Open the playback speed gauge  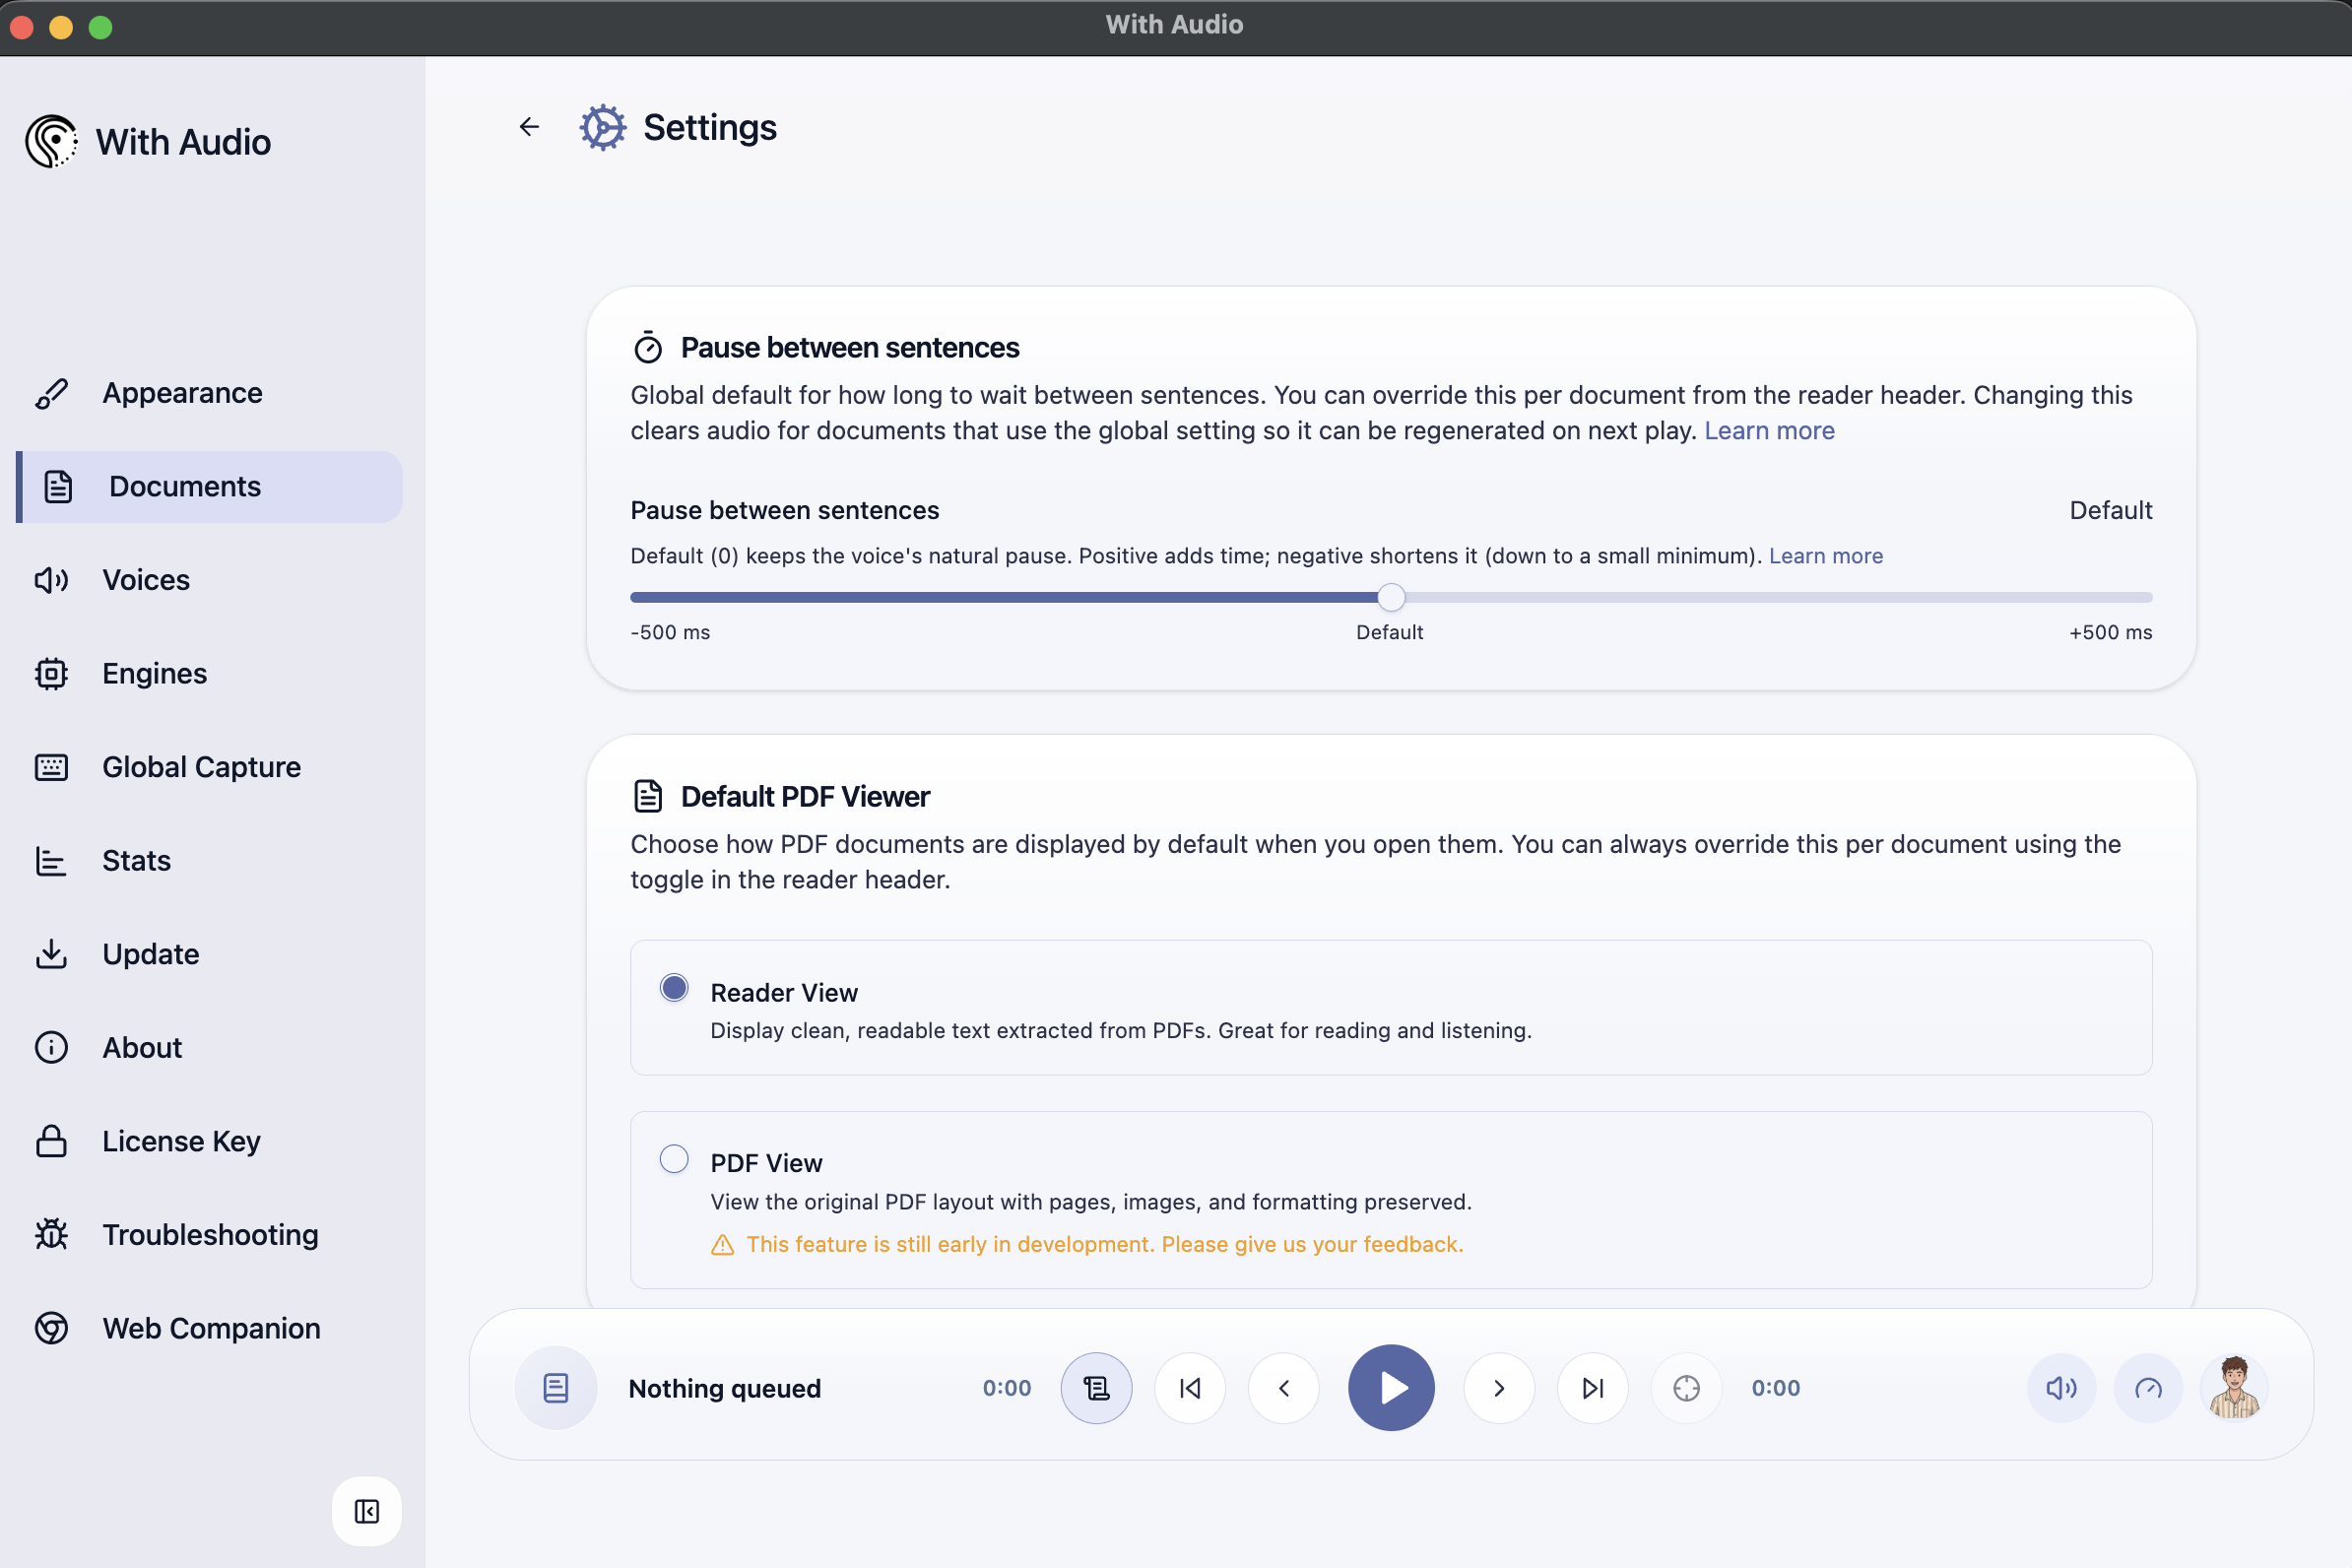point(2148,1388)
